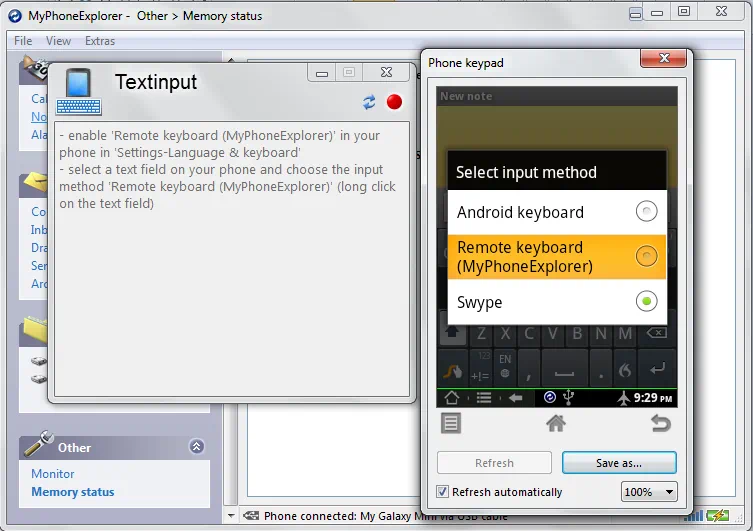Close the Phone keypad window
This screenshot has height=531, width=753.
pos(664,58)
